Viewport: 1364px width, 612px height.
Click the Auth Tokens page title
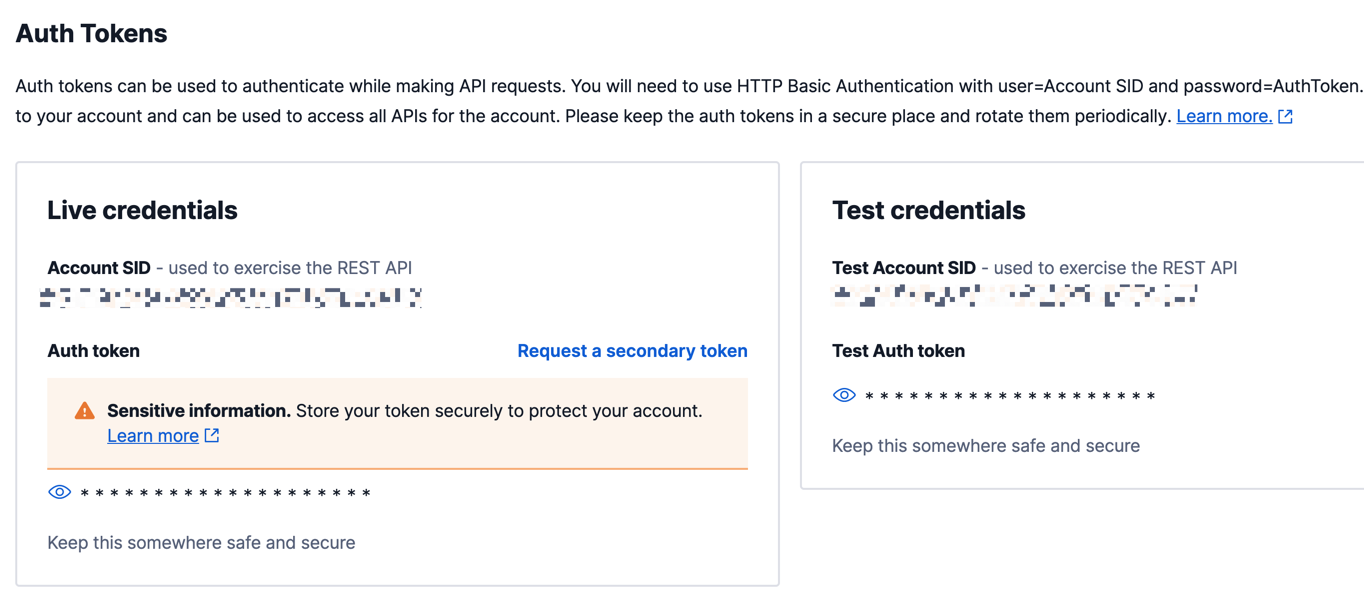pos(91,33)
